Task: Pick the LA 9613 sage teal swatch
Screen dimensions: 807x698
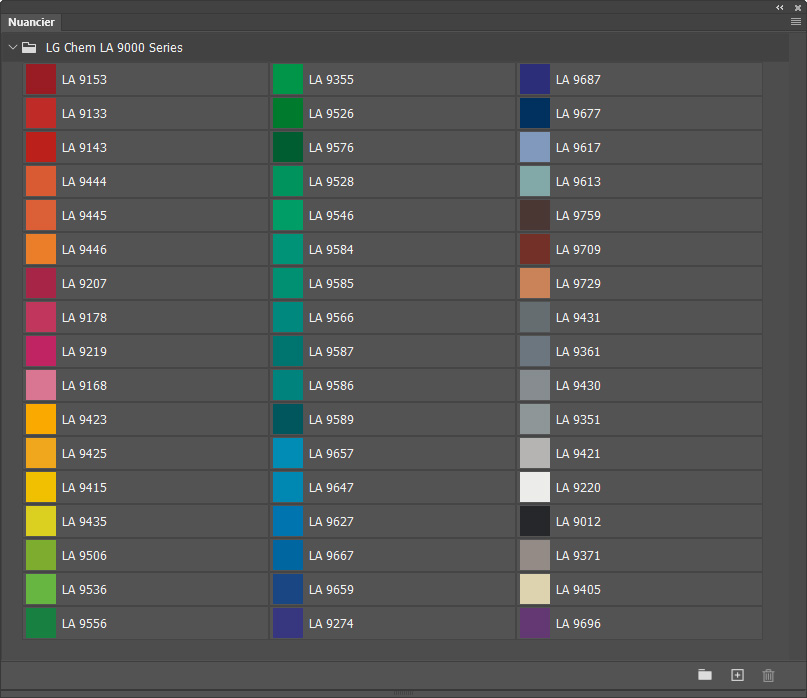Action: (x=535, y=181)
